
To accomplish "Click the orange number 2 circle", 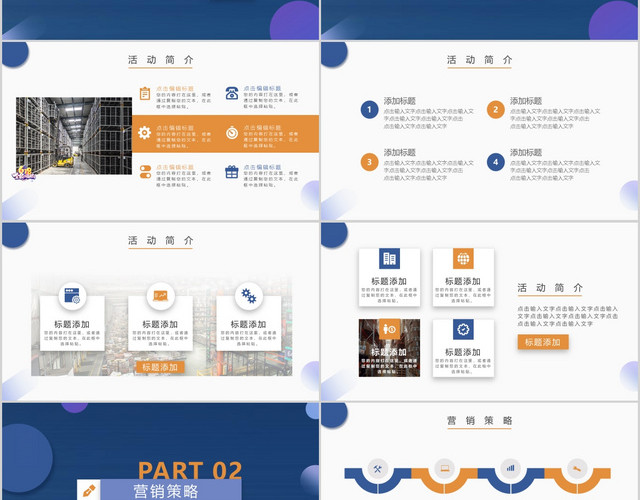I will coord(496,109).
